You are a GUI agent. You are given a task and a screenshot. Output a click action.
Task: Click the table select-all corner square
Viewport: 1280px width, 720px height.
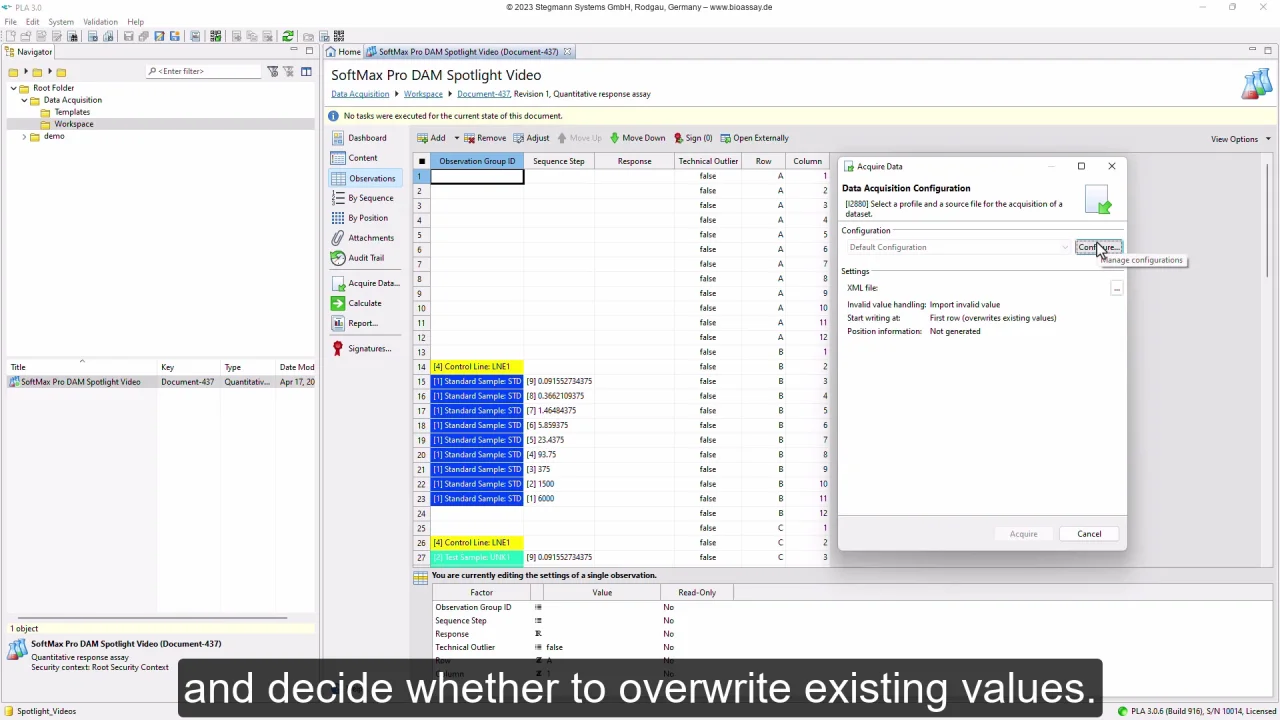(421, 161)
